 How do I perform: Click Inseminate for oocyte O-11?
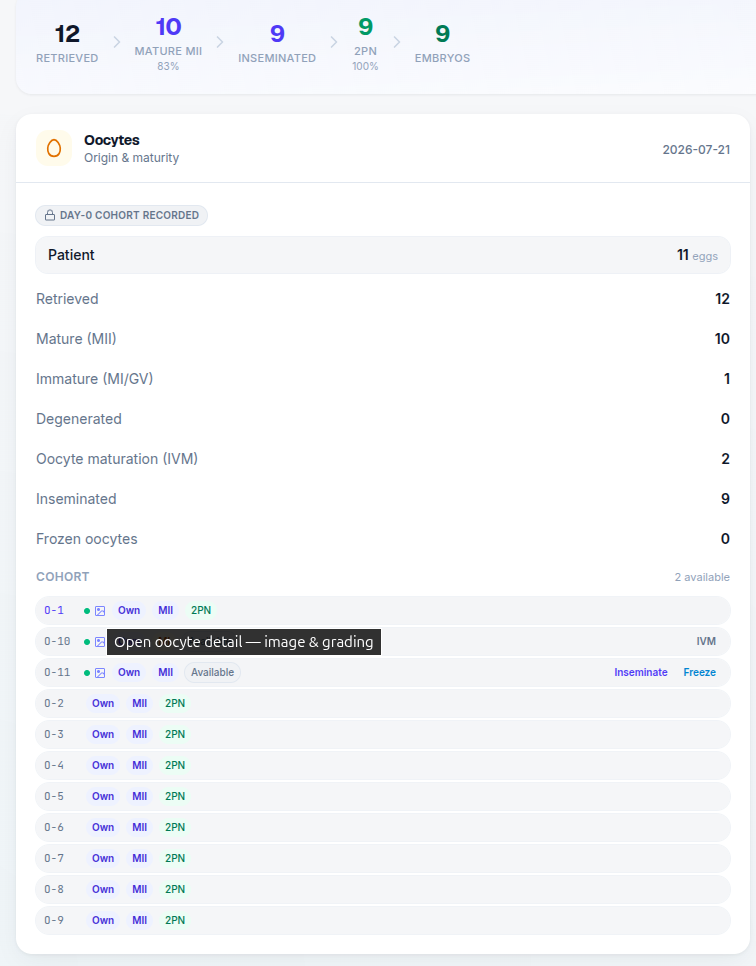(641, 672)
